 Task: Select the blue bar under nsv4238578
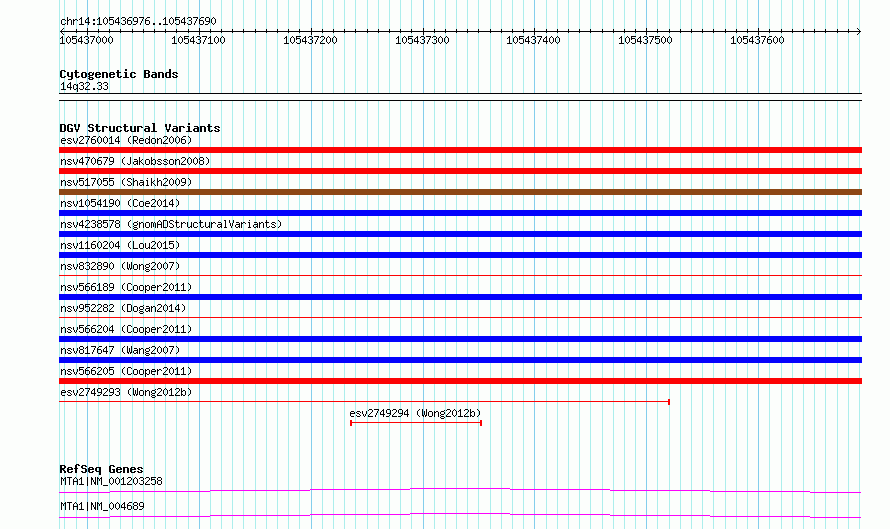coord(460,234)
